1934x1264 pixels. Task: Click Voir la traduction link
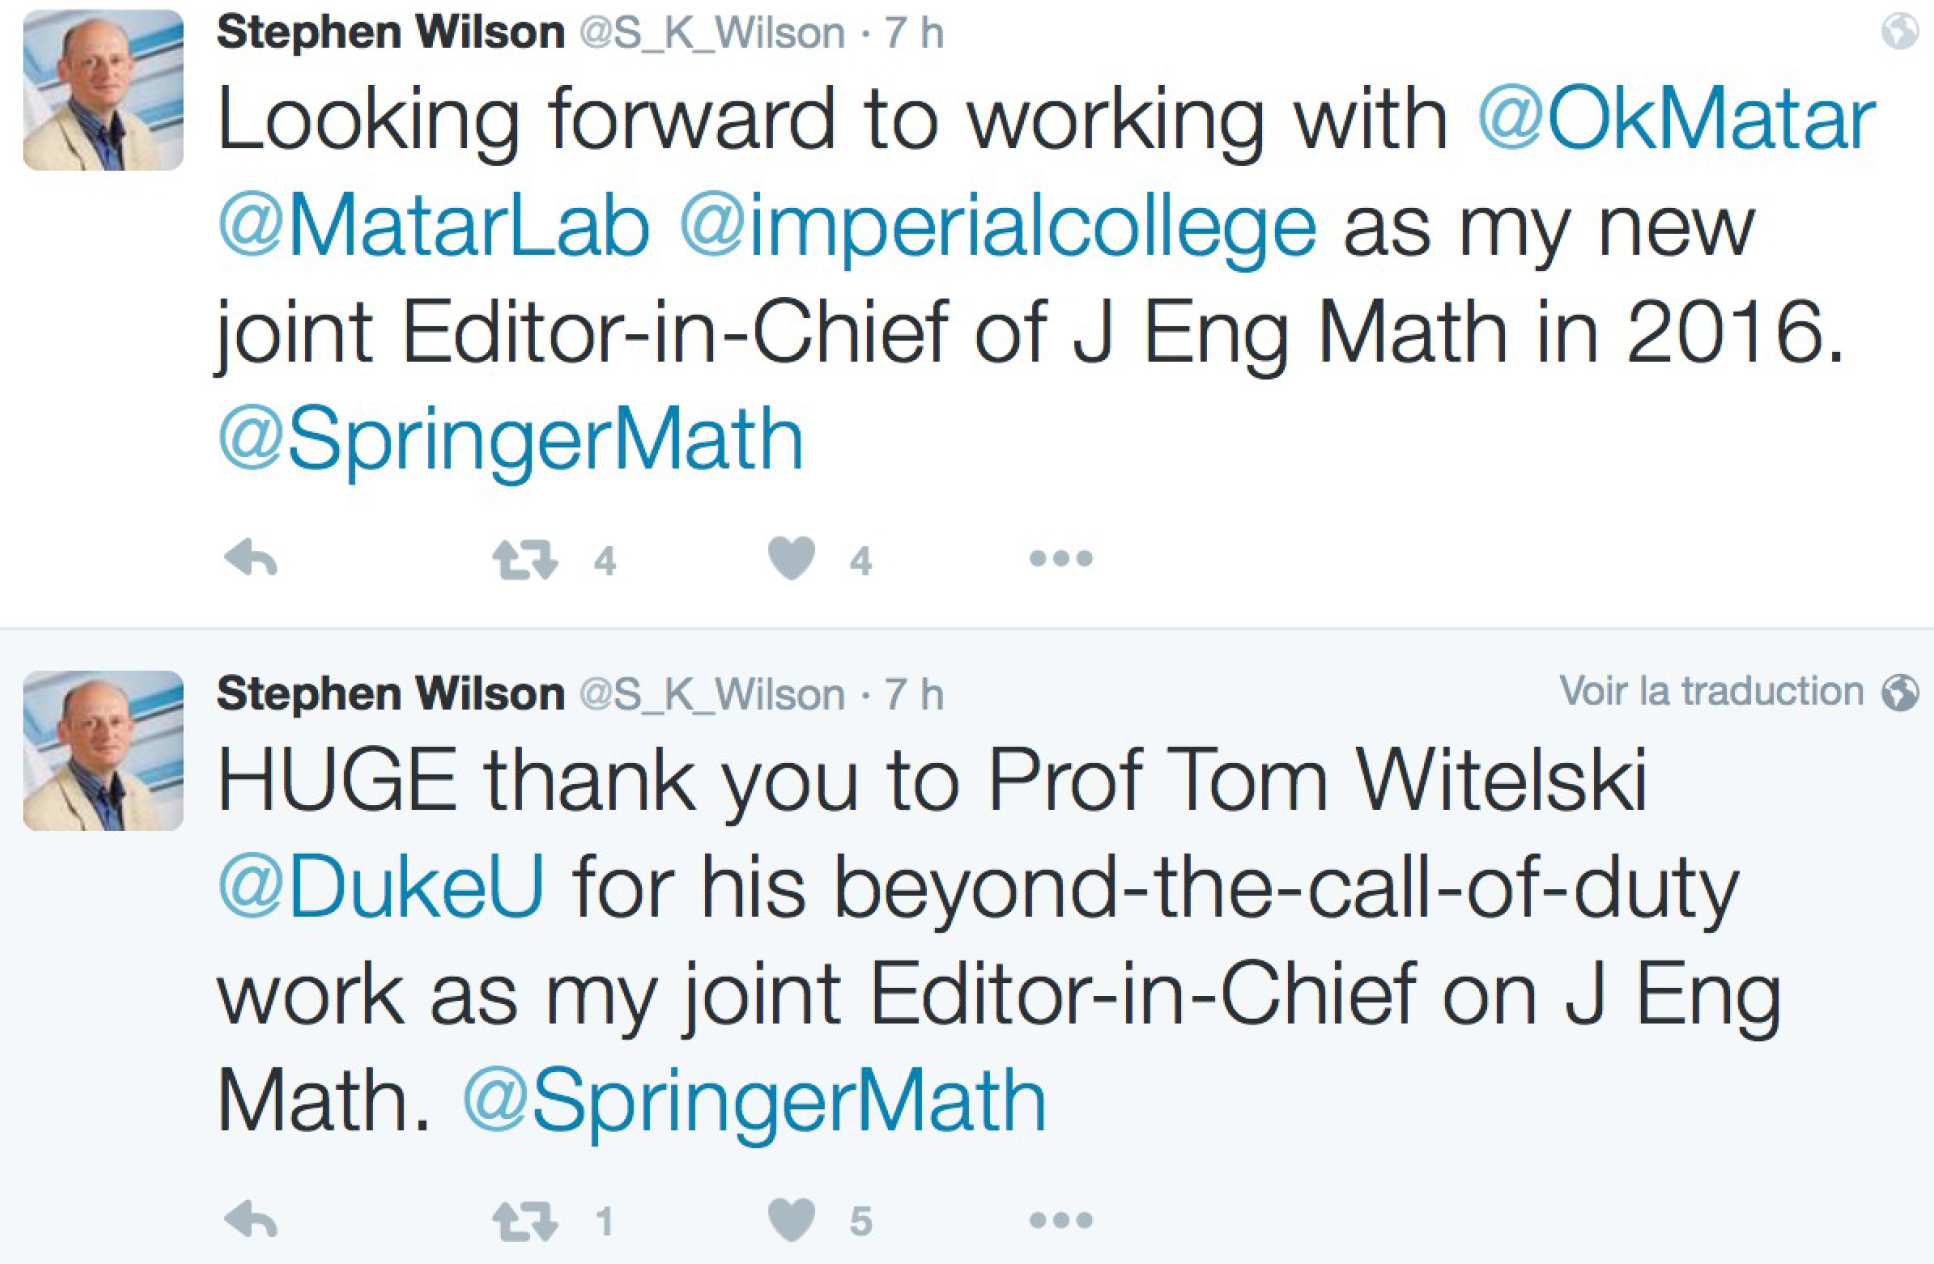[1711, 692]
